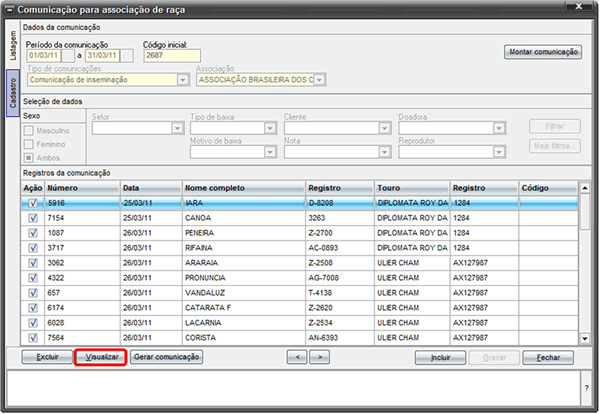Click the Mais filtros button
This screenshot has width=600, height=414.
tap(555, 146)
